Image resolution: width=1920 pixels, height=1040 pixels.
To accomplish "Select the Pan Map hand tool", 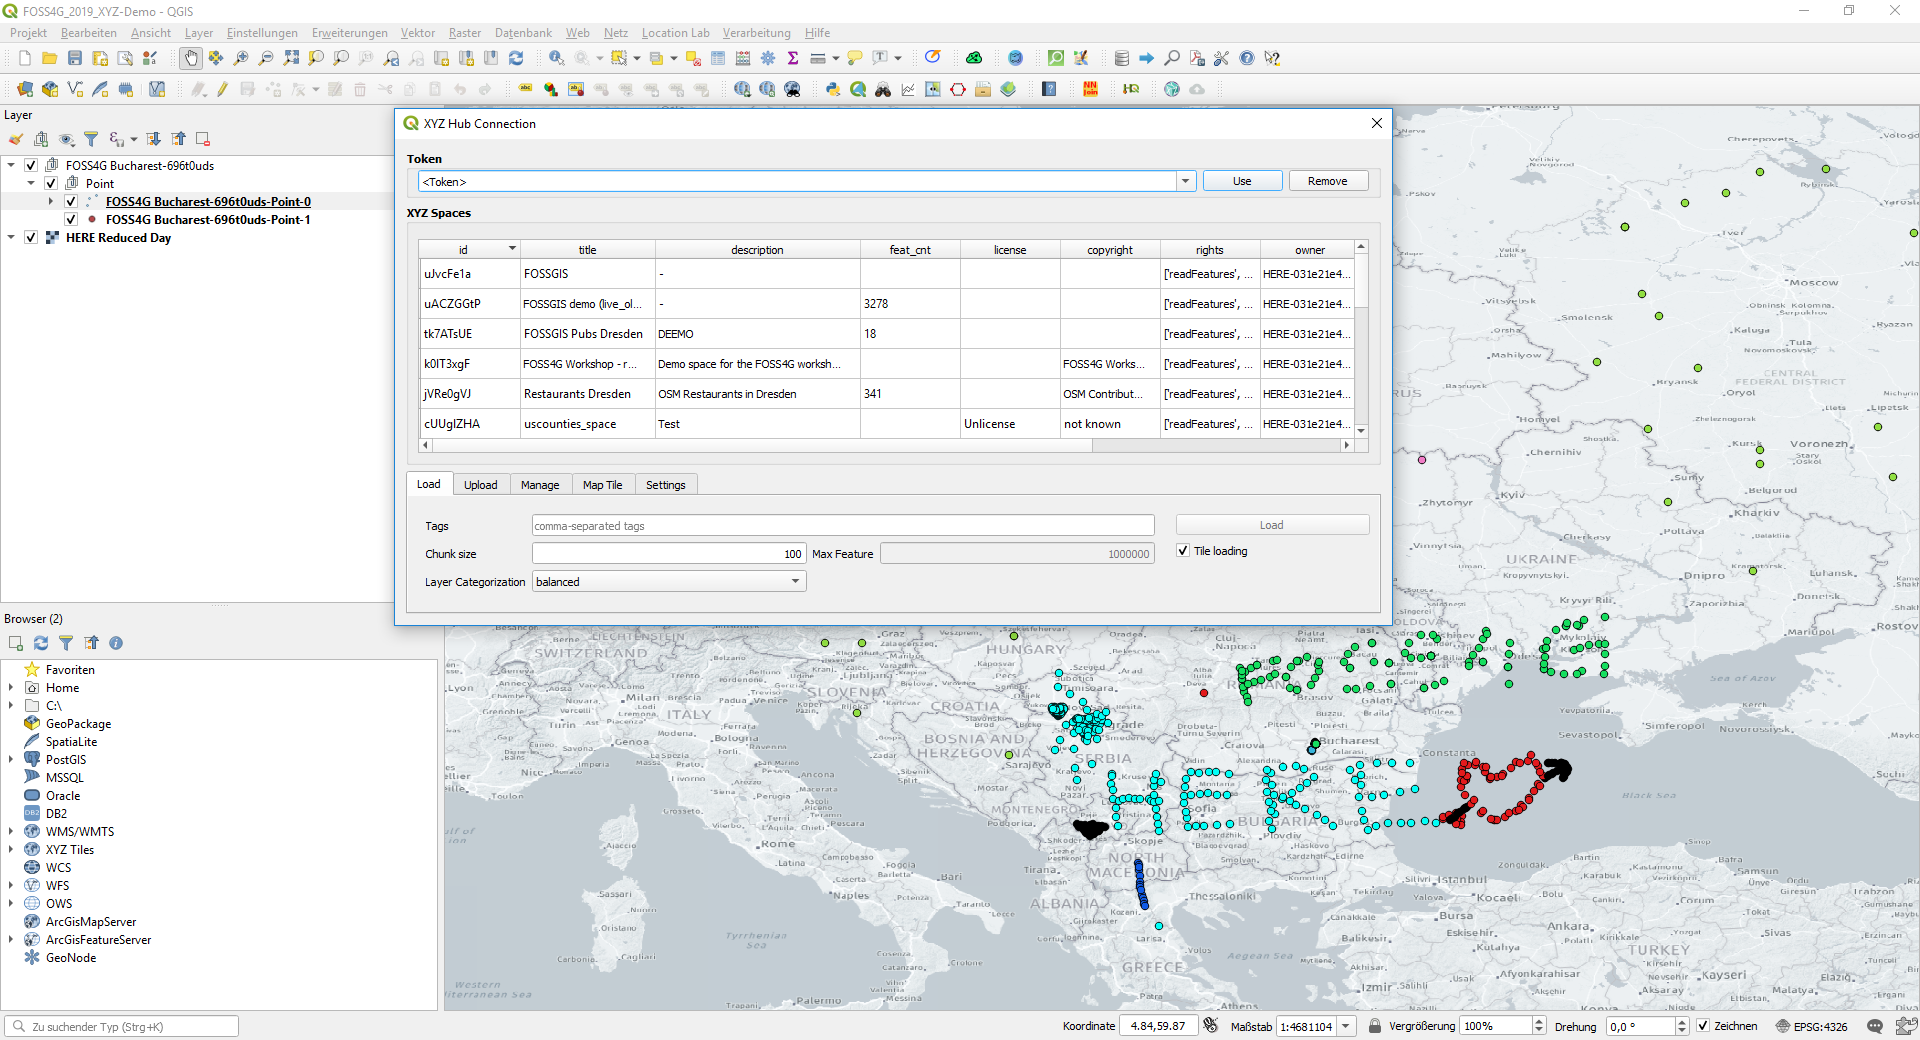I will [190, 58].
